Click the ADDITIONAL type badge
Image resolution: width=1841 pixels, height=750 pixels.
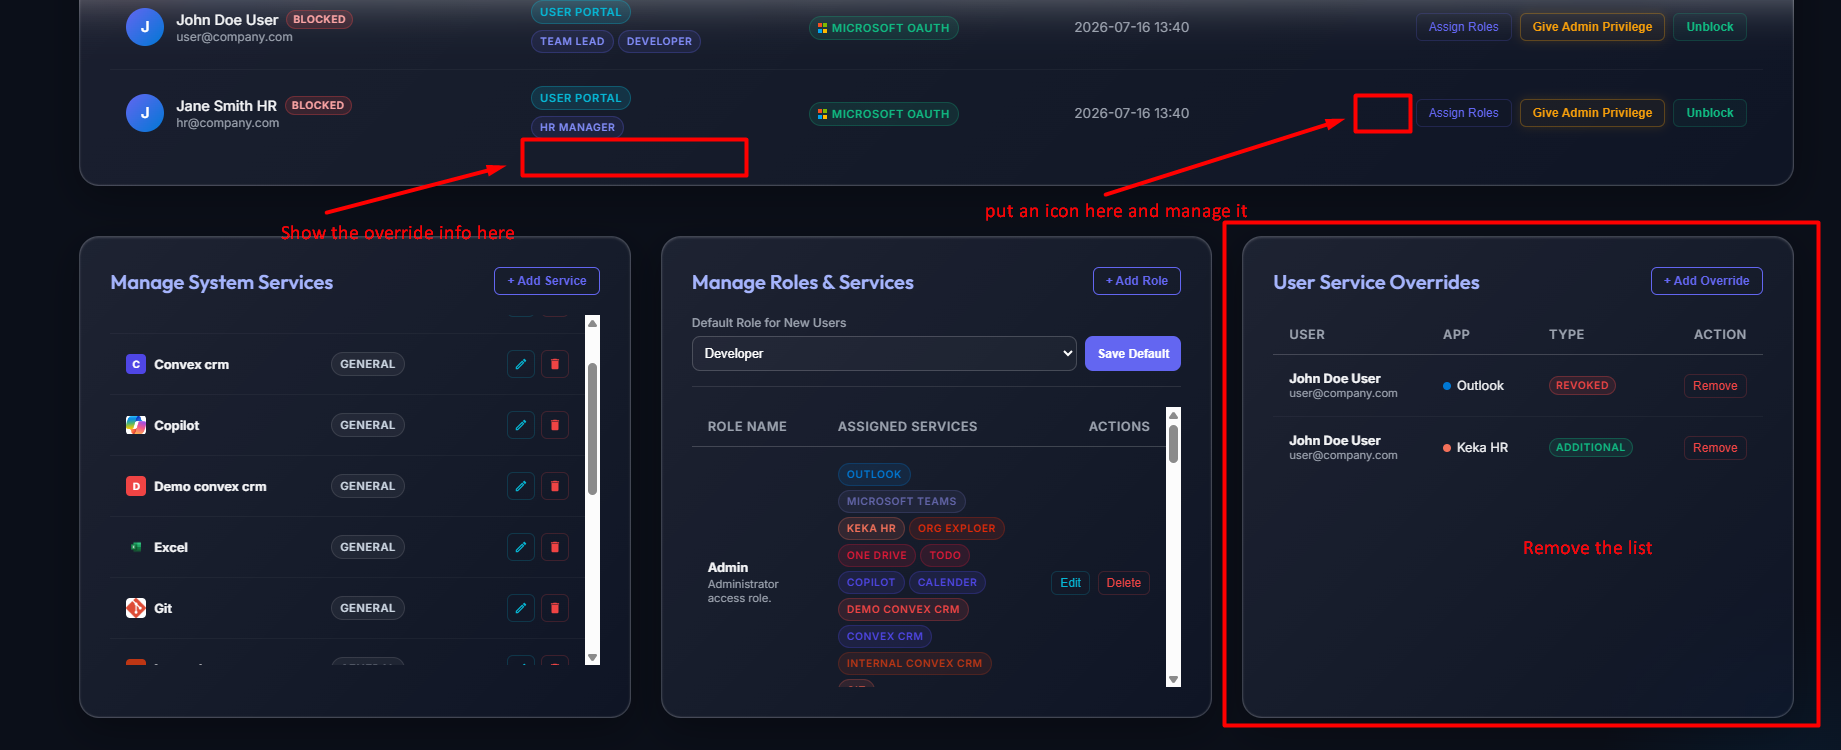(1591, 448)
